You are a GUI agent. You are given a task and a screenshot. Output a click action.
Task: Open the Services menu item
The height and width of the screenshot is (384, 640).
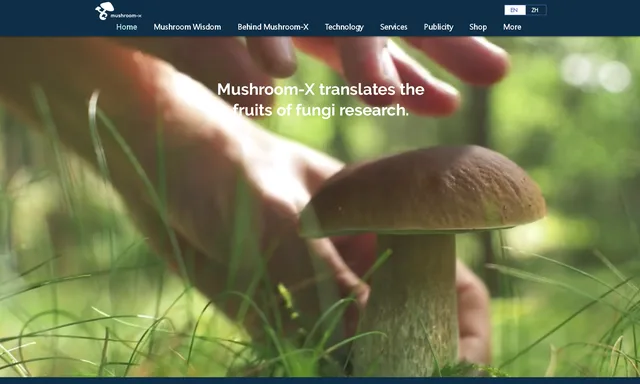coord(393,27)
